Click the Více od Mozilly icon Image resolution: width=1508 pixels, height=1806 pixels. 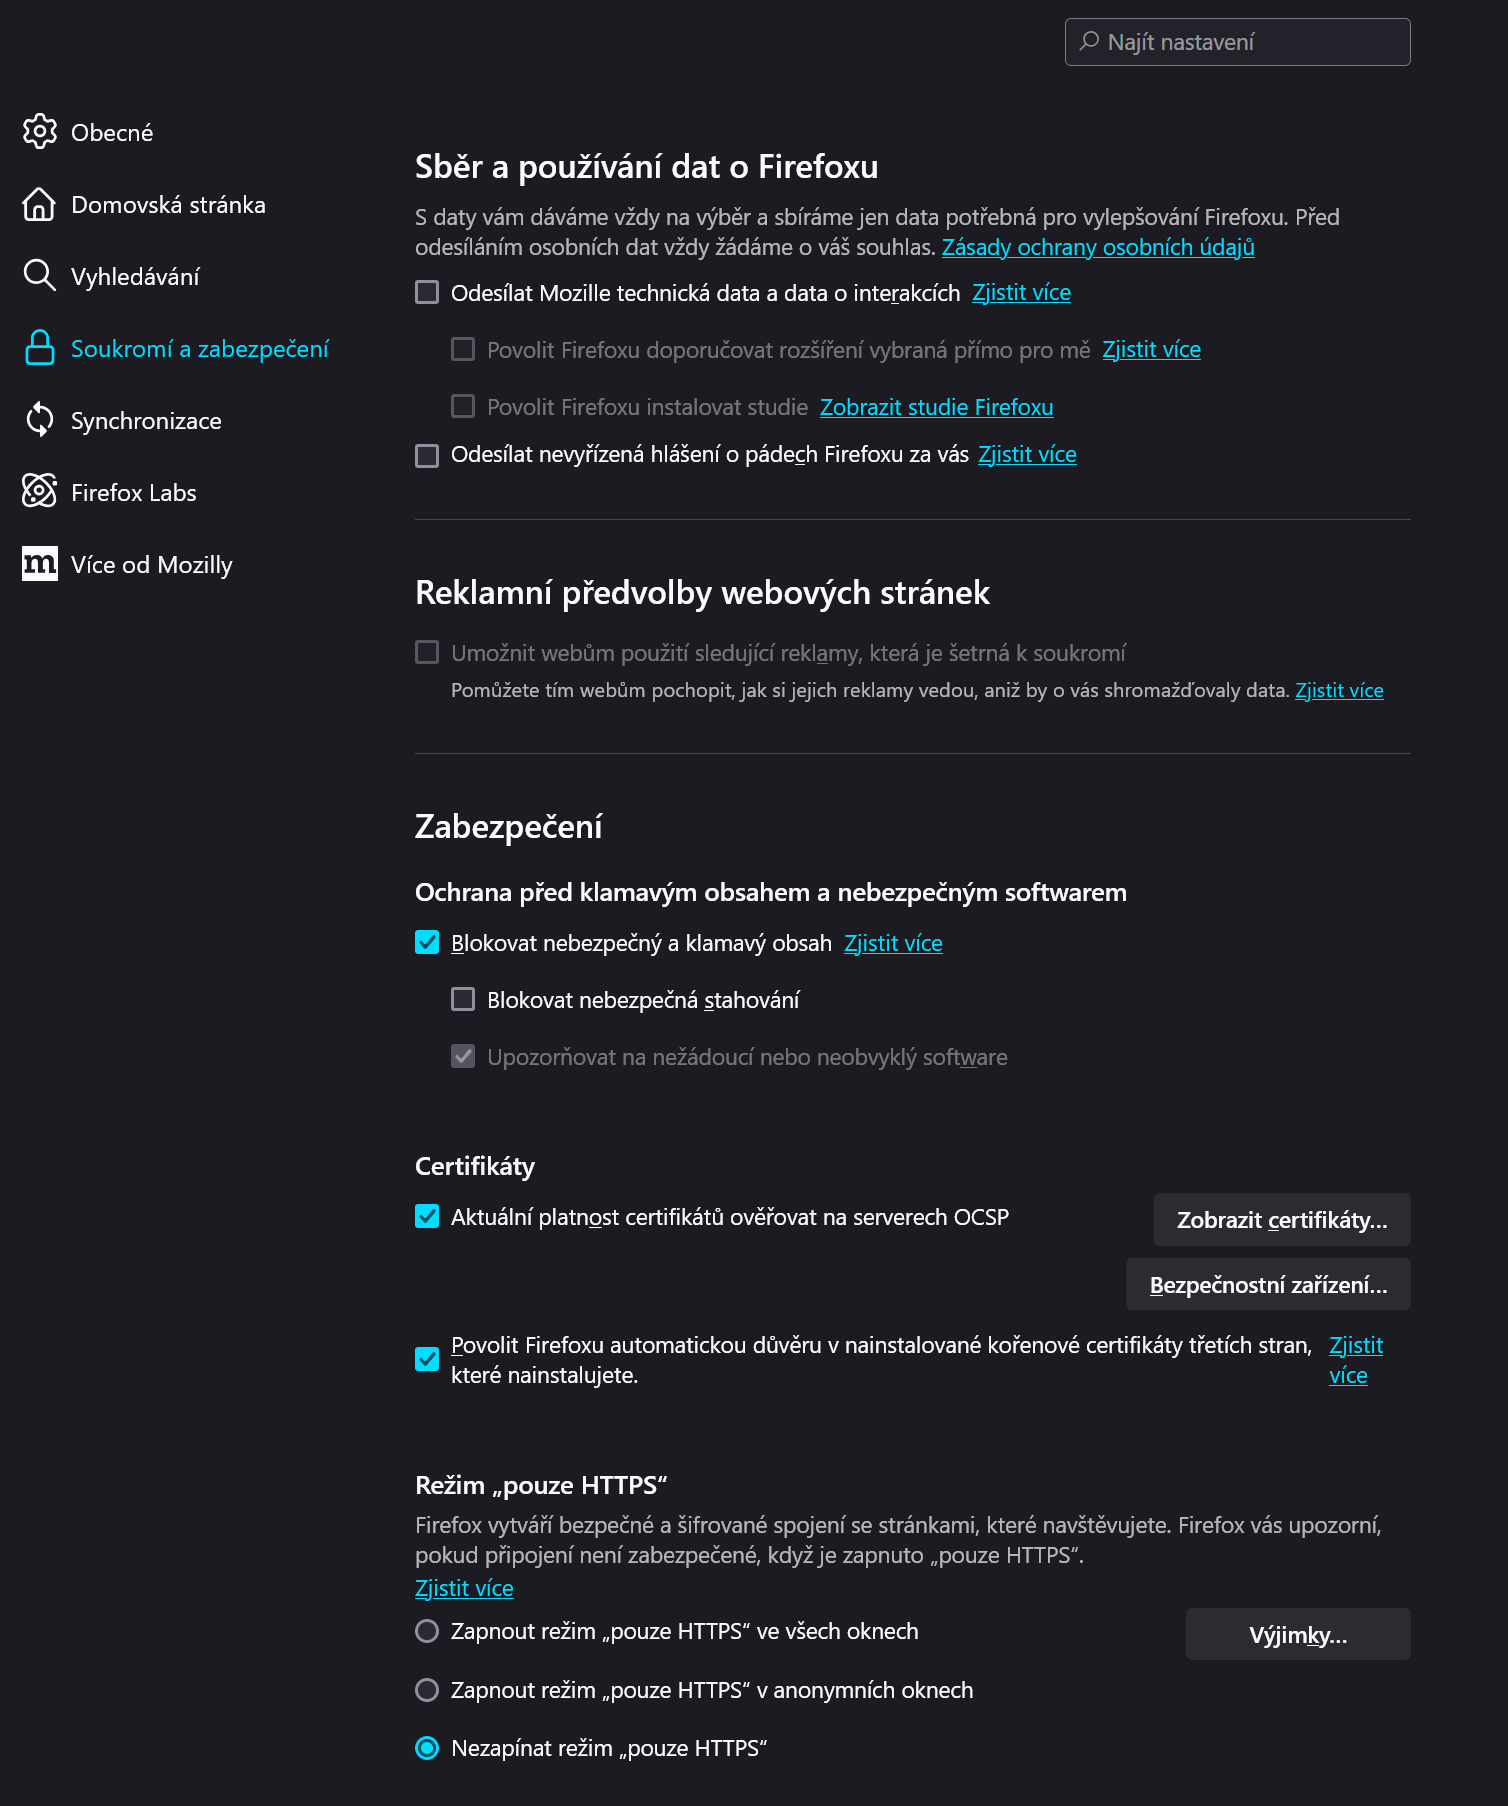coord(40,563)
